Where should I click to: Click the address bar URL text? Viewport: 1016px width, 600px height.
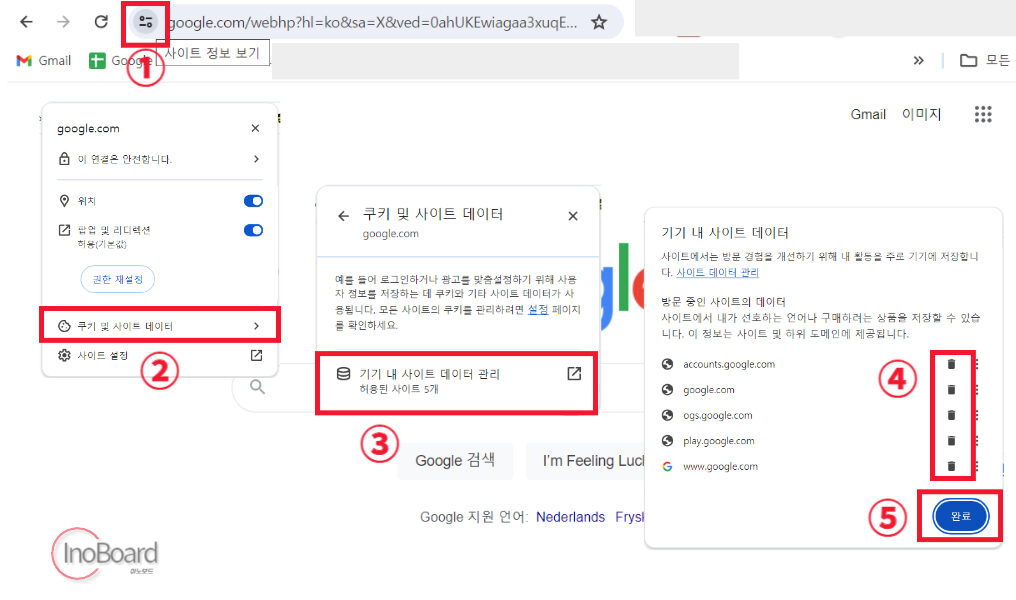pos(373,23)
